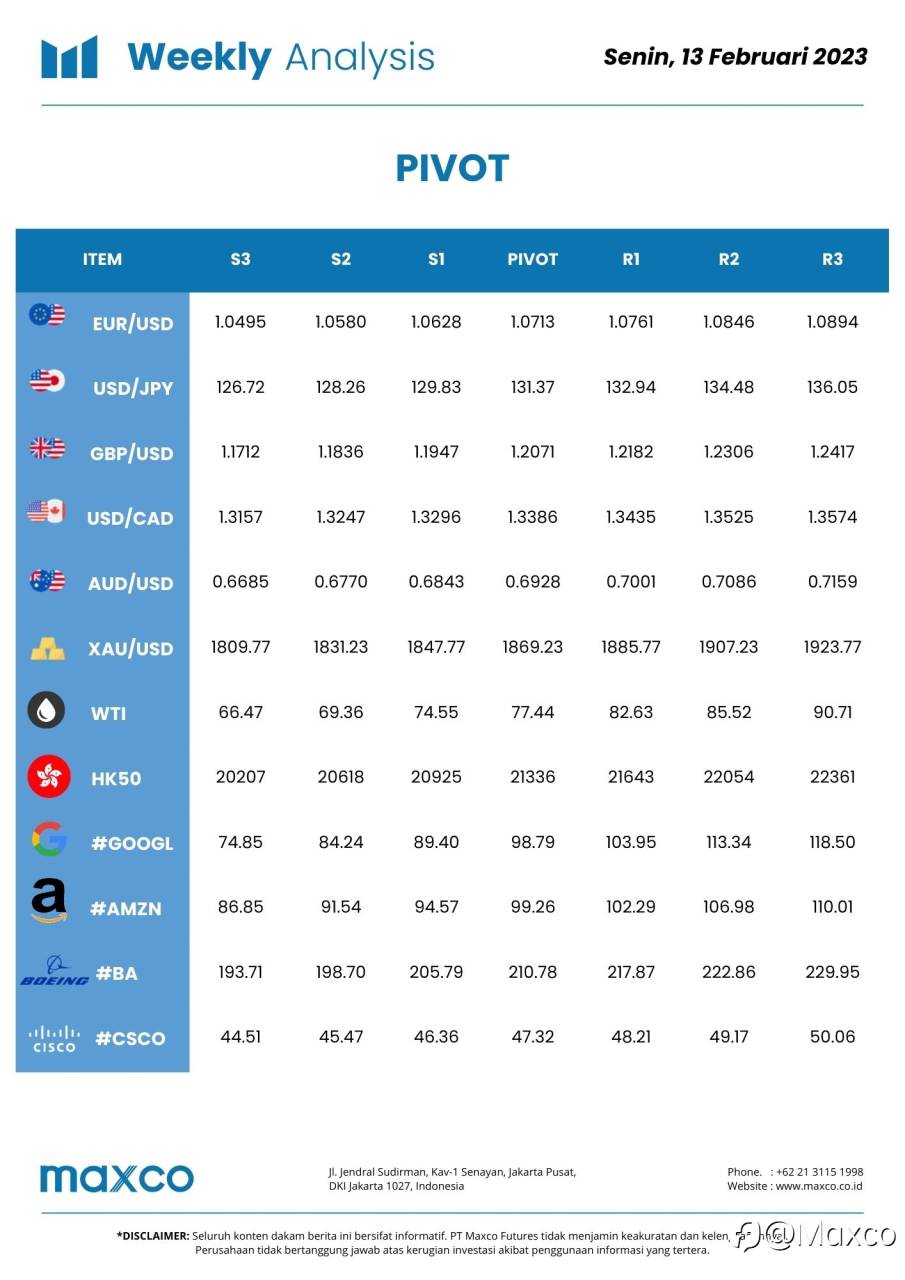905x1280 pixels.
Task: Click the WTI oil drop icon
Action: pyautogui.click(x=46, y=711)
